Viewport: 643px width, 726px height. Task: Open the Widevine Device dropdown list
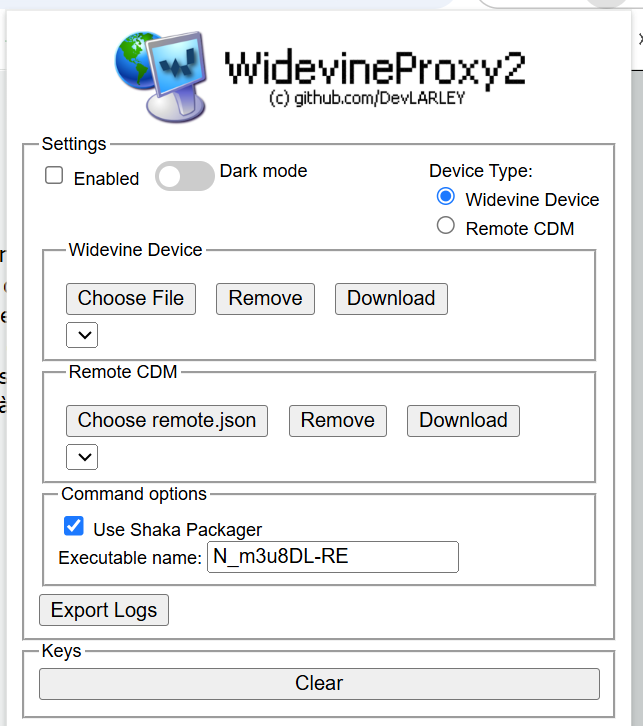point(82,335)
